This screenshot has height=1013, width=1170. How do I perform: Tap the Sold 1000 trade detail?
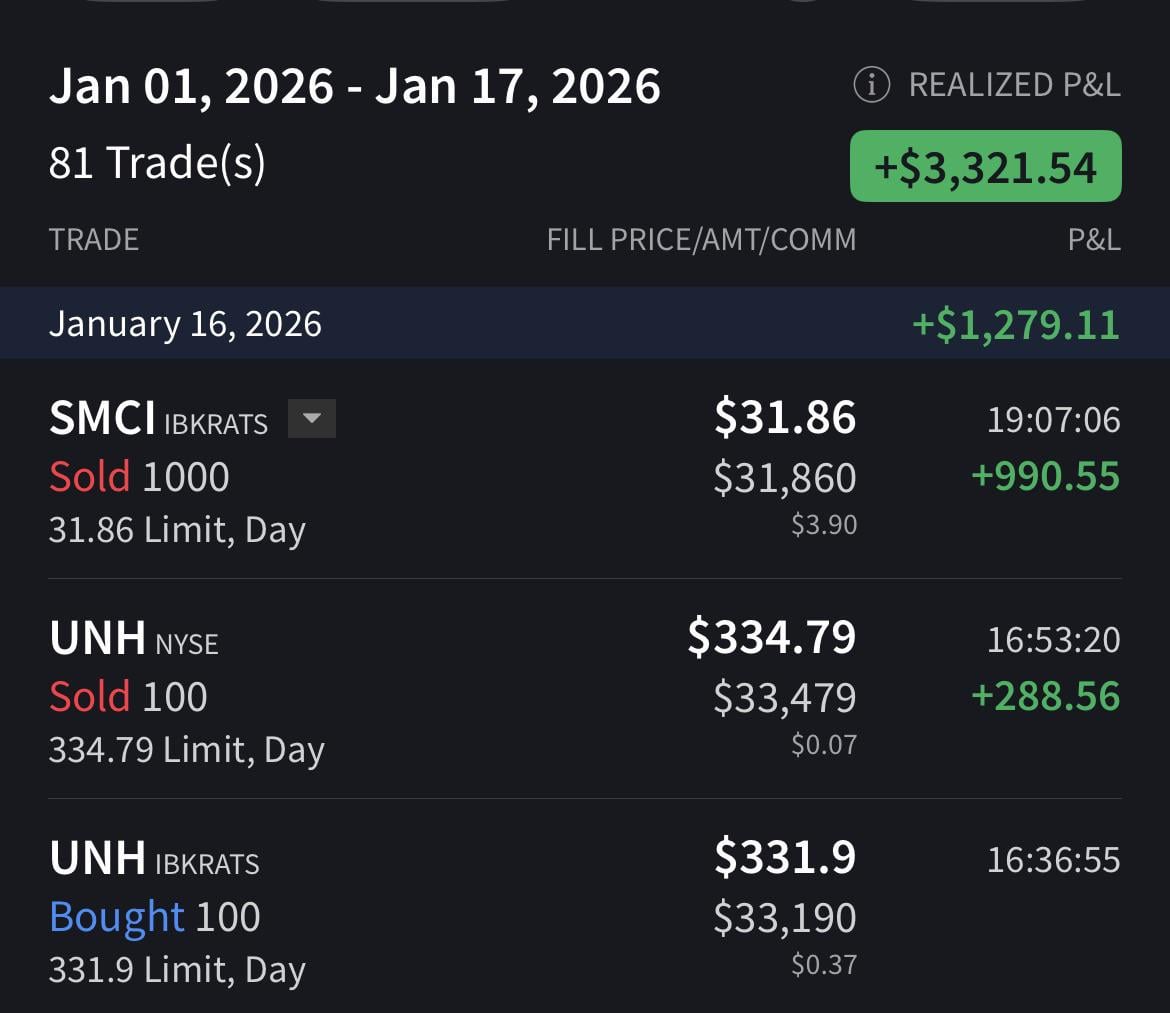coord(139,477)
